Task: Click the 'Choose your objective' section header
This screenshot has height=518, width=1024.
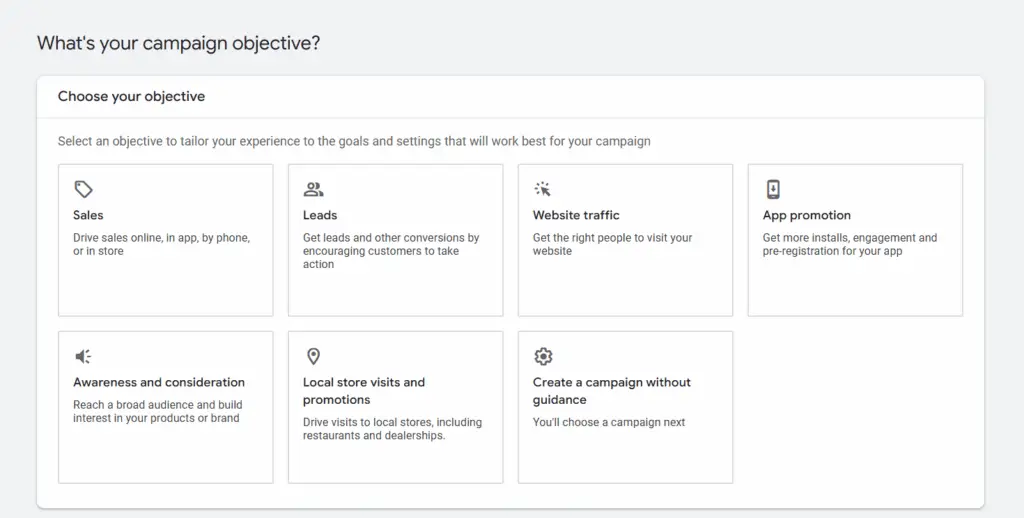Action: [x=131, y=97]
